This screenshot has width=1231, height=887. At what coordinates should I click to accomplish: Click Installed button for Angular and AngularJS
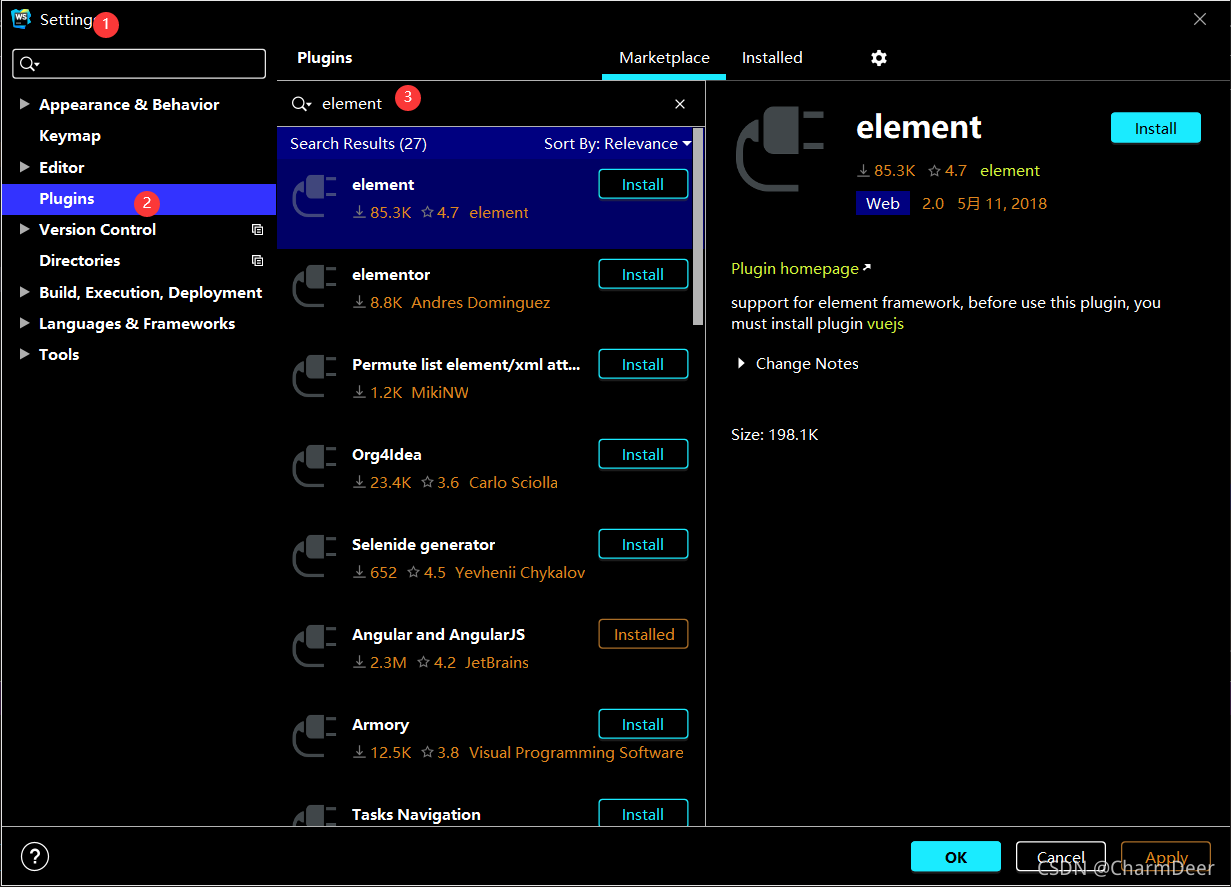(643, 634)
